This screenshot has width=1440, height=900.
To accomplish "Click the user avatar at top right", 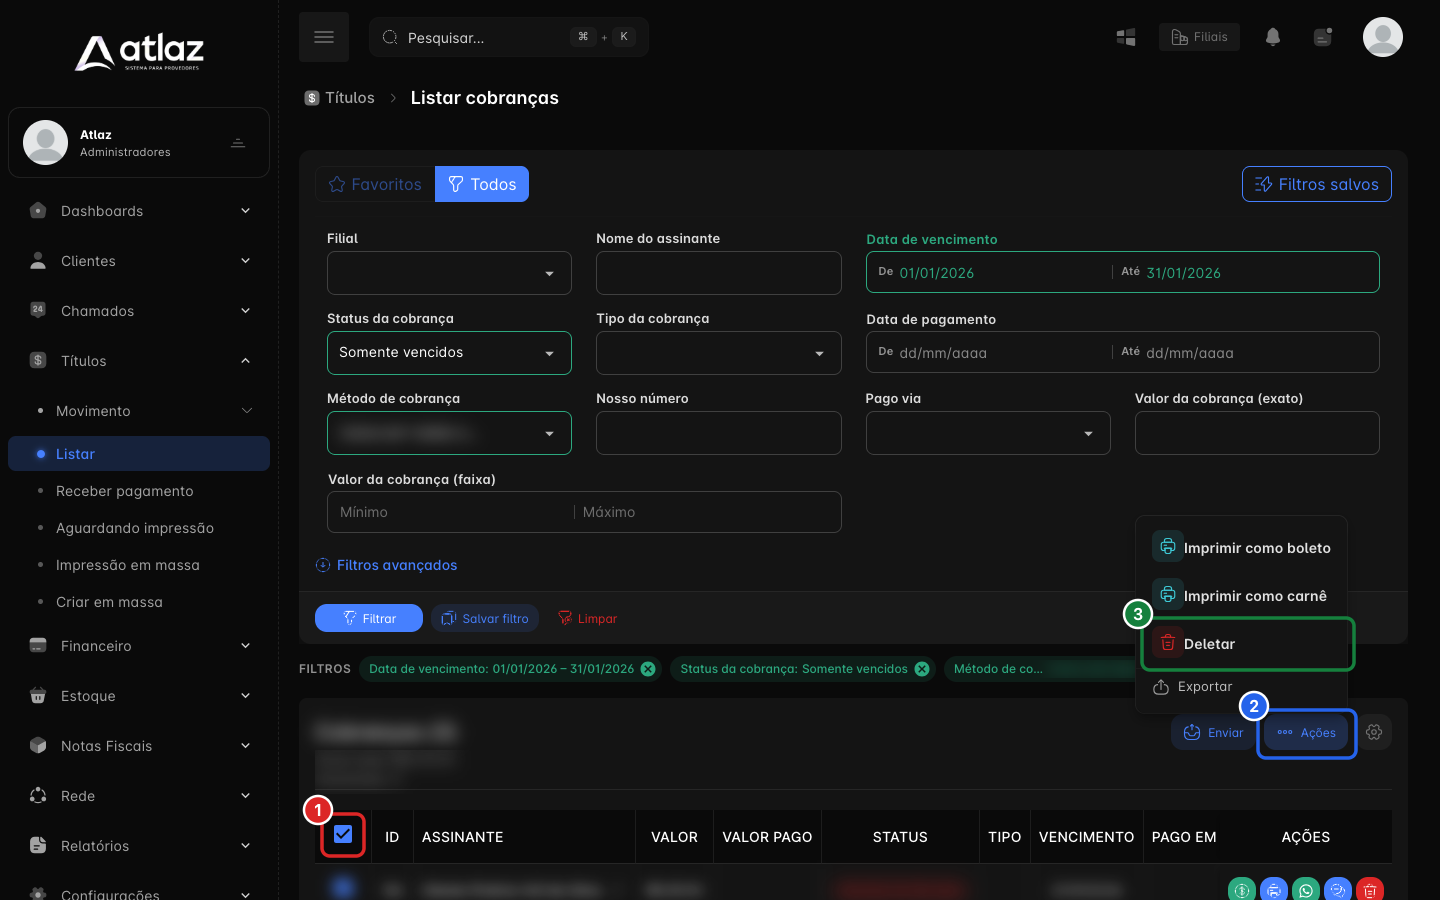I will [1383, 37].
